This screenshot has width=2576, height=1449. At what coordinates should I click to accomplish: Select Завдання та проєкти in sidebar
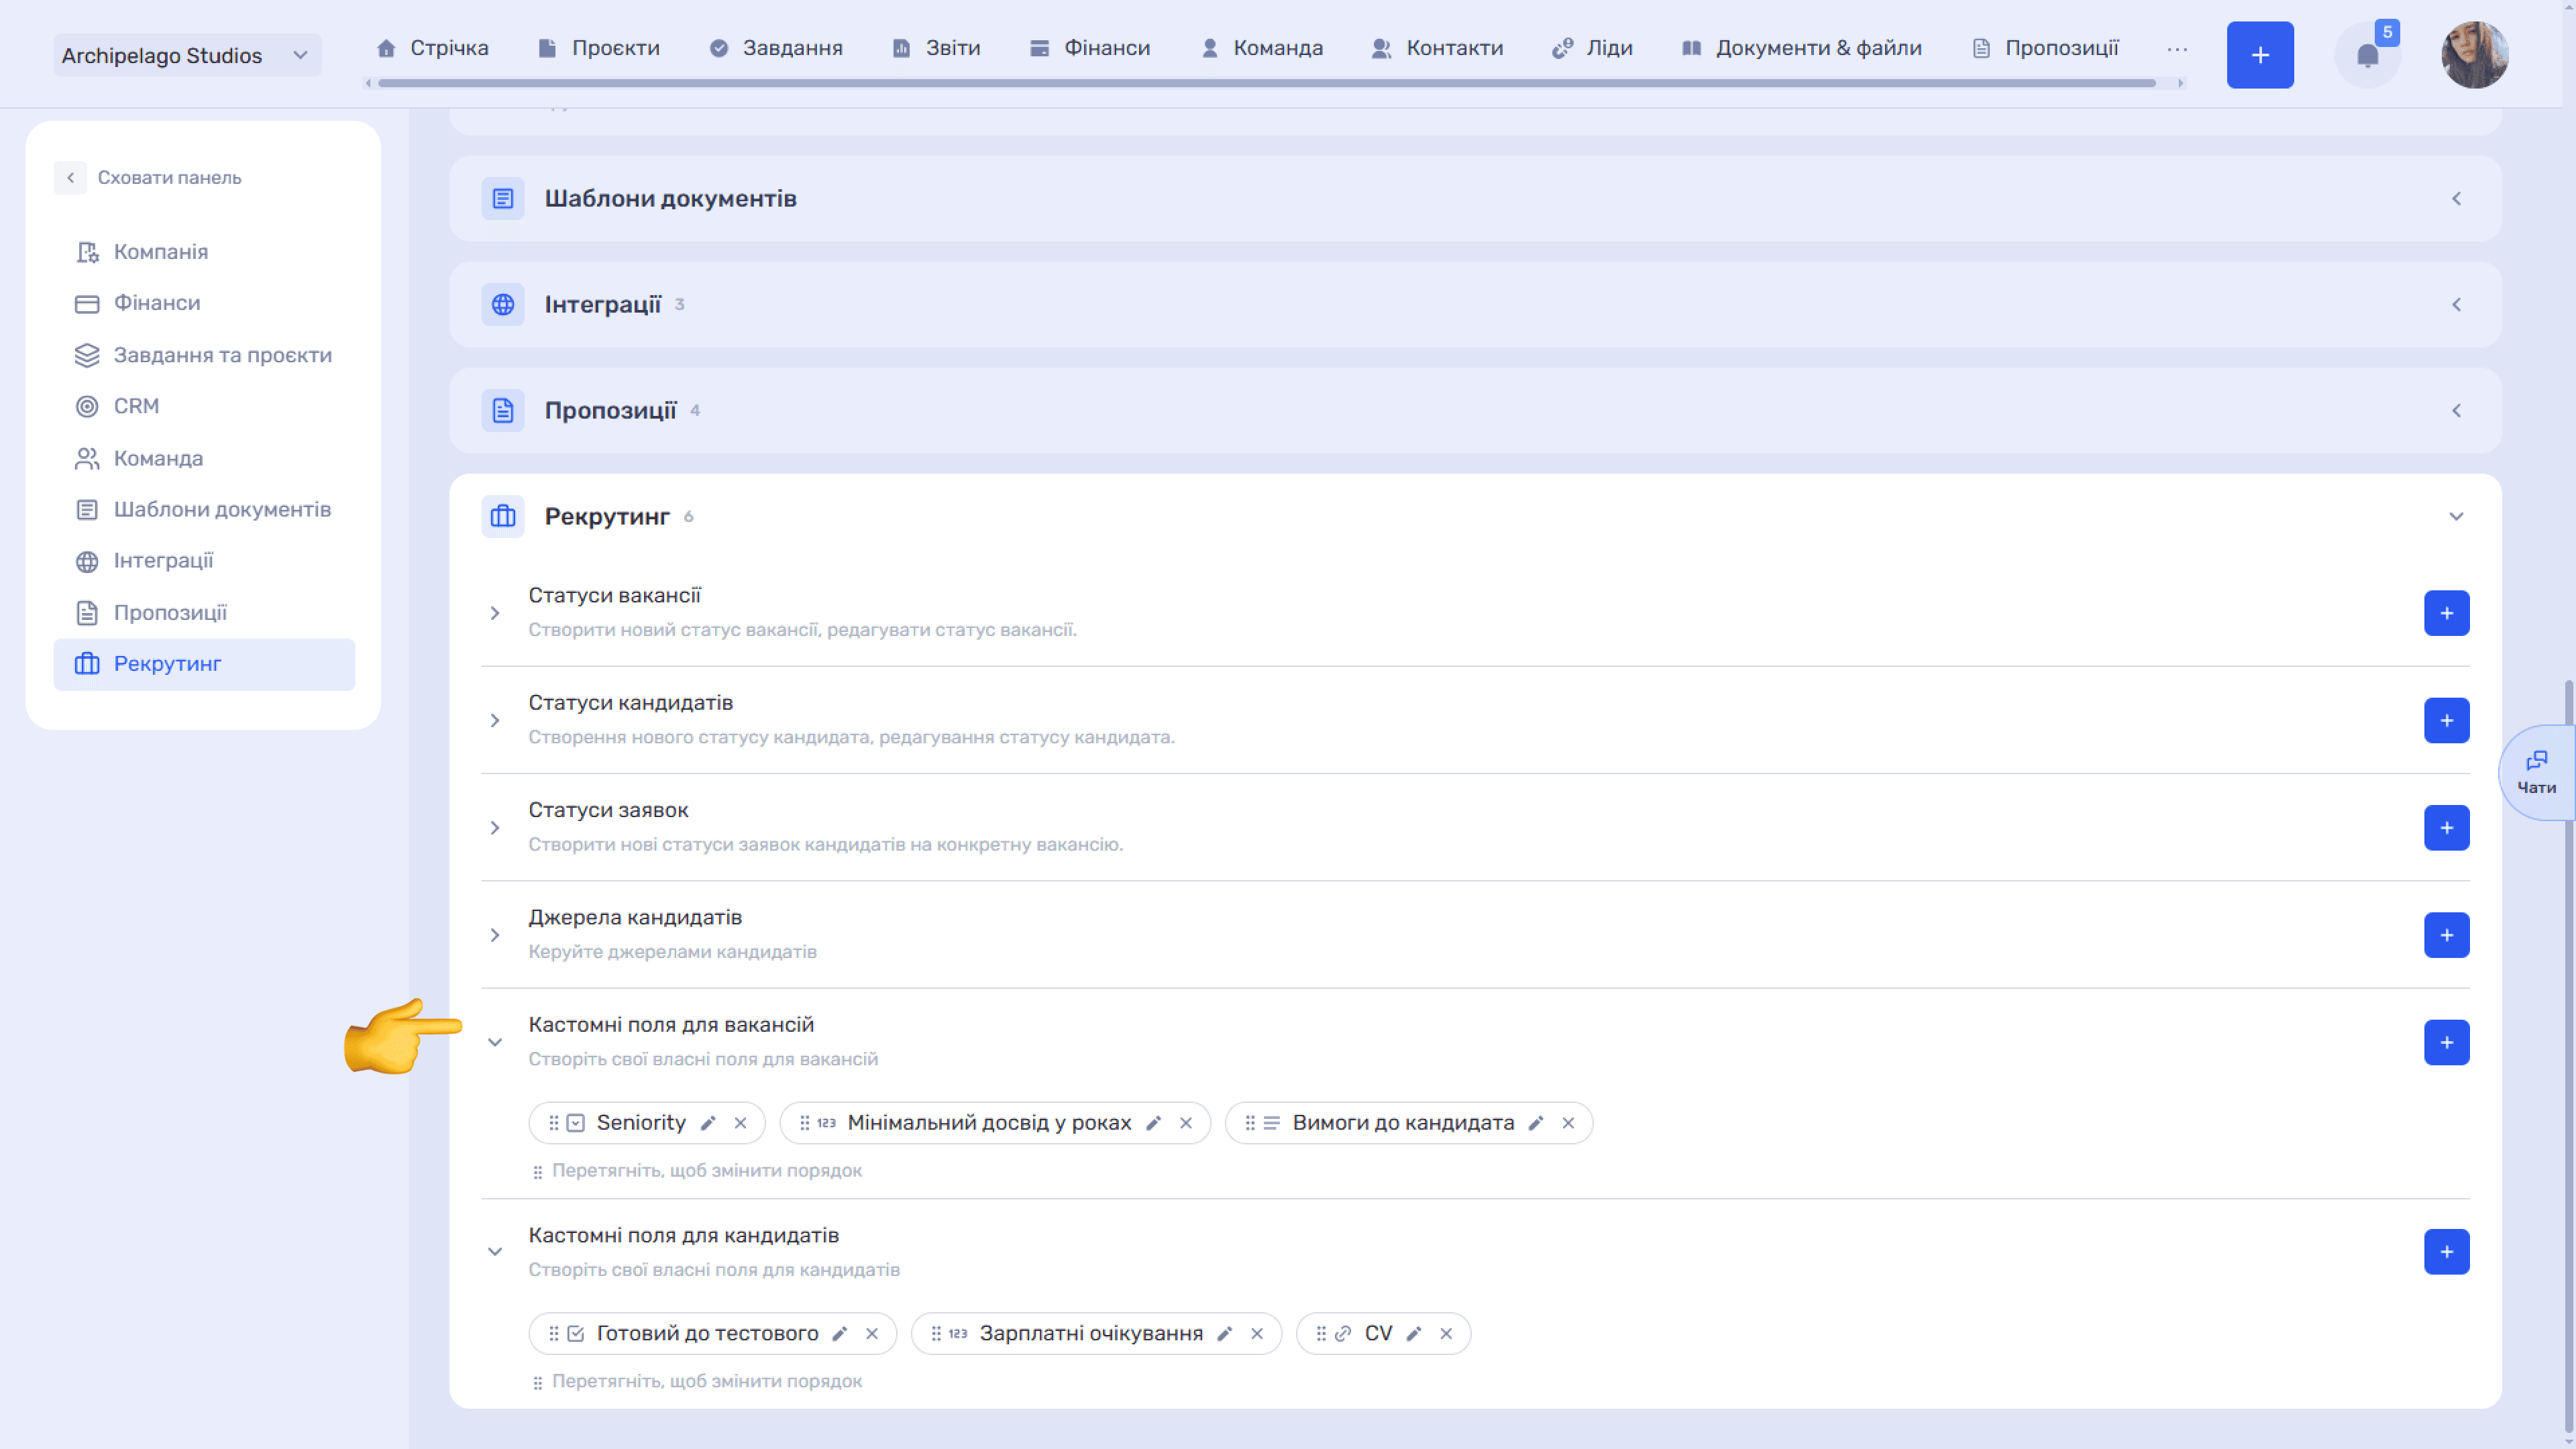(x=204, y=355)
